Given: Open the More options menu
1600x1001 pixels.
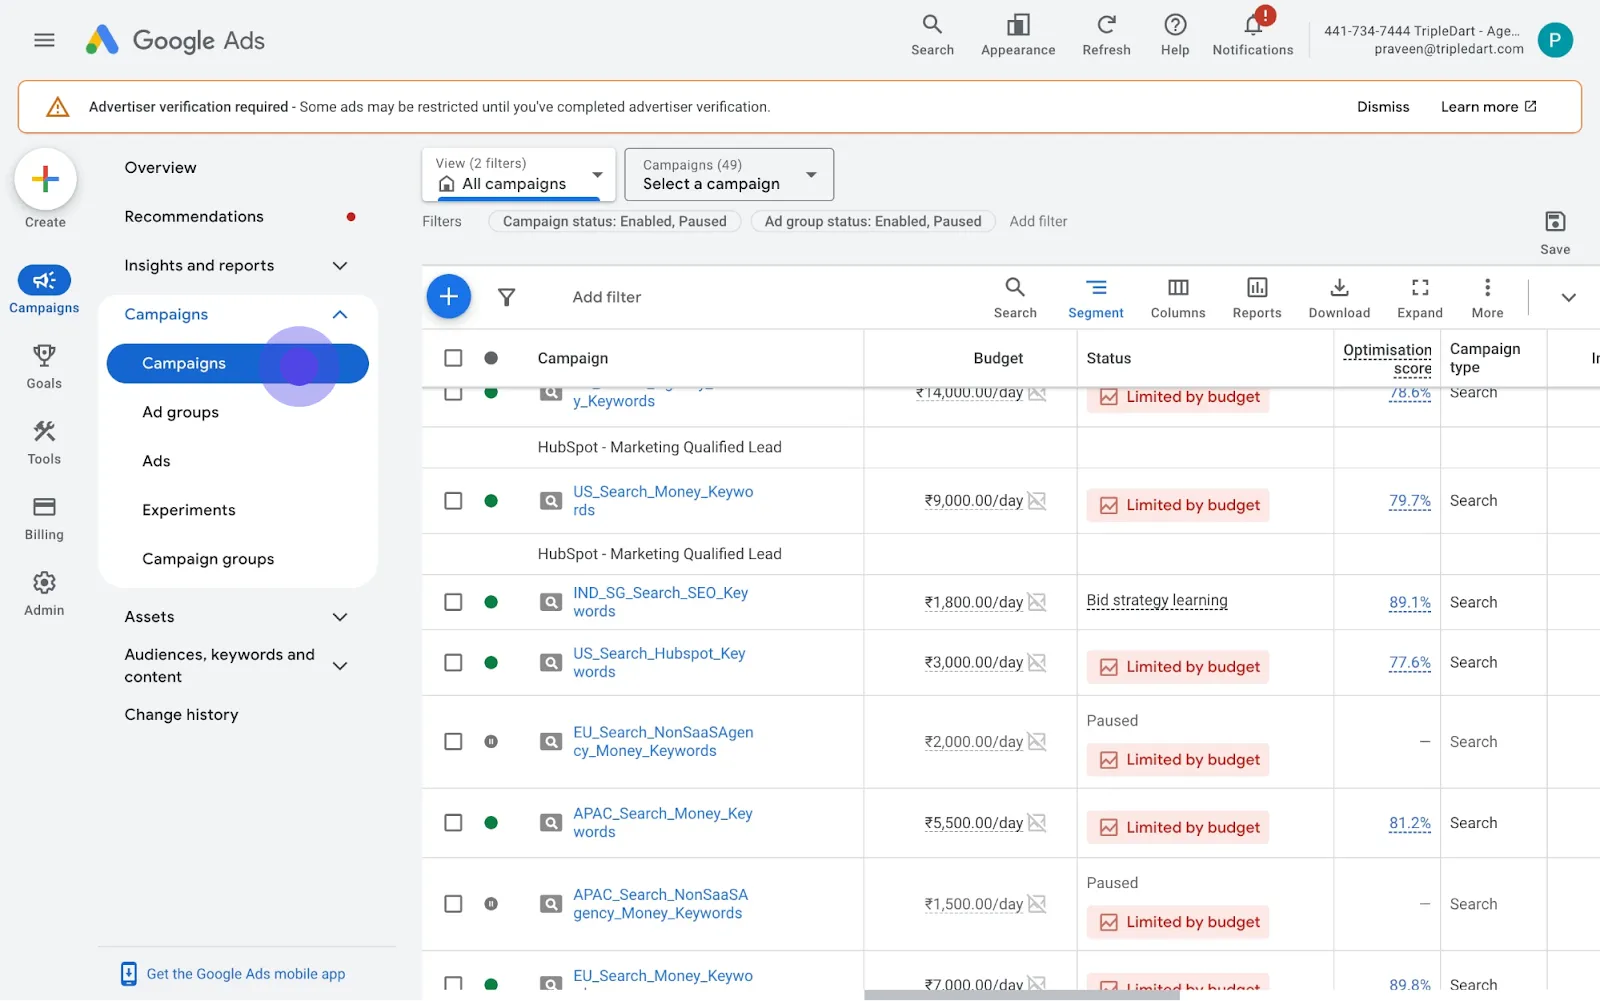Looking at the screenshot, I should click(x=1487, y=298).
